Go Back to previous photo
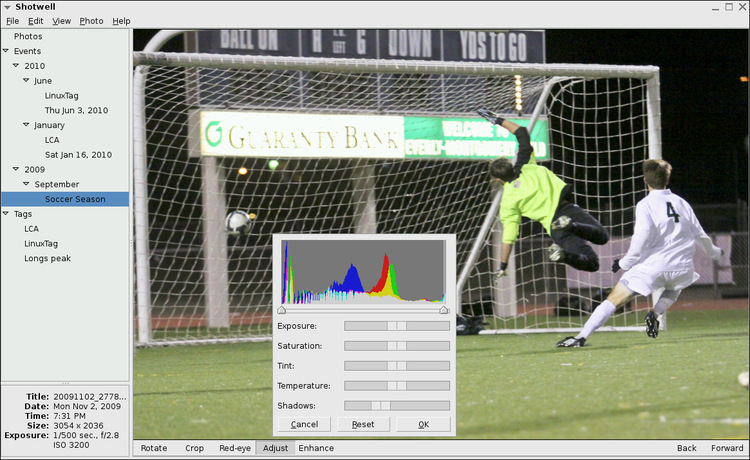Screen dimensions: 750x460 (686, 448)
